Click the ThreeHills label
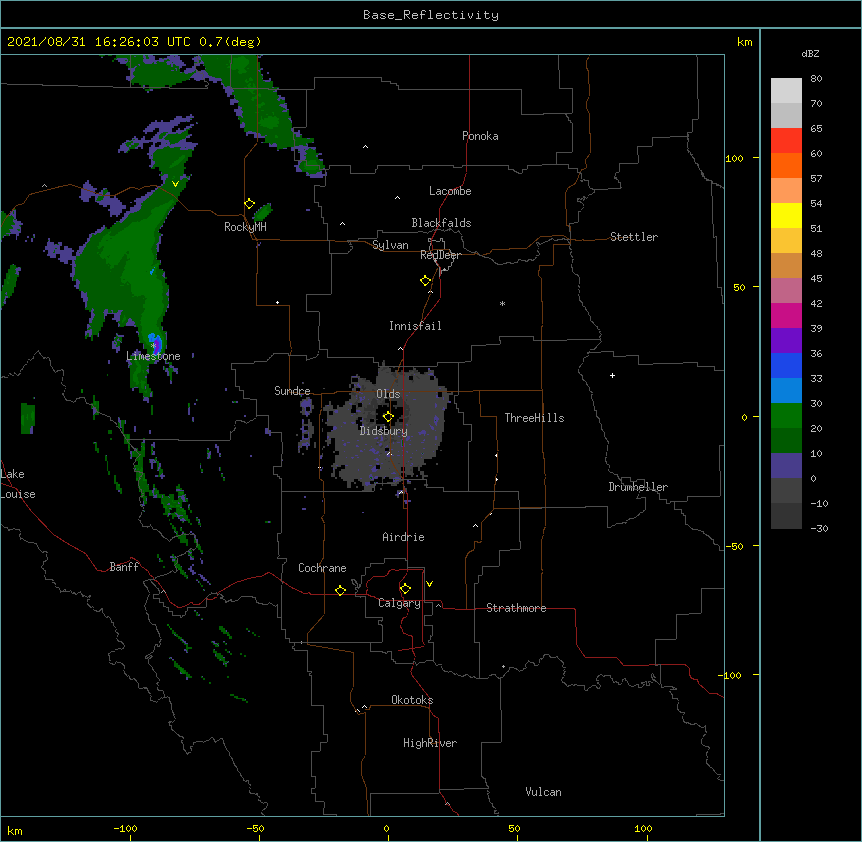This screenshot has height=842, width=862. point(534,418)
